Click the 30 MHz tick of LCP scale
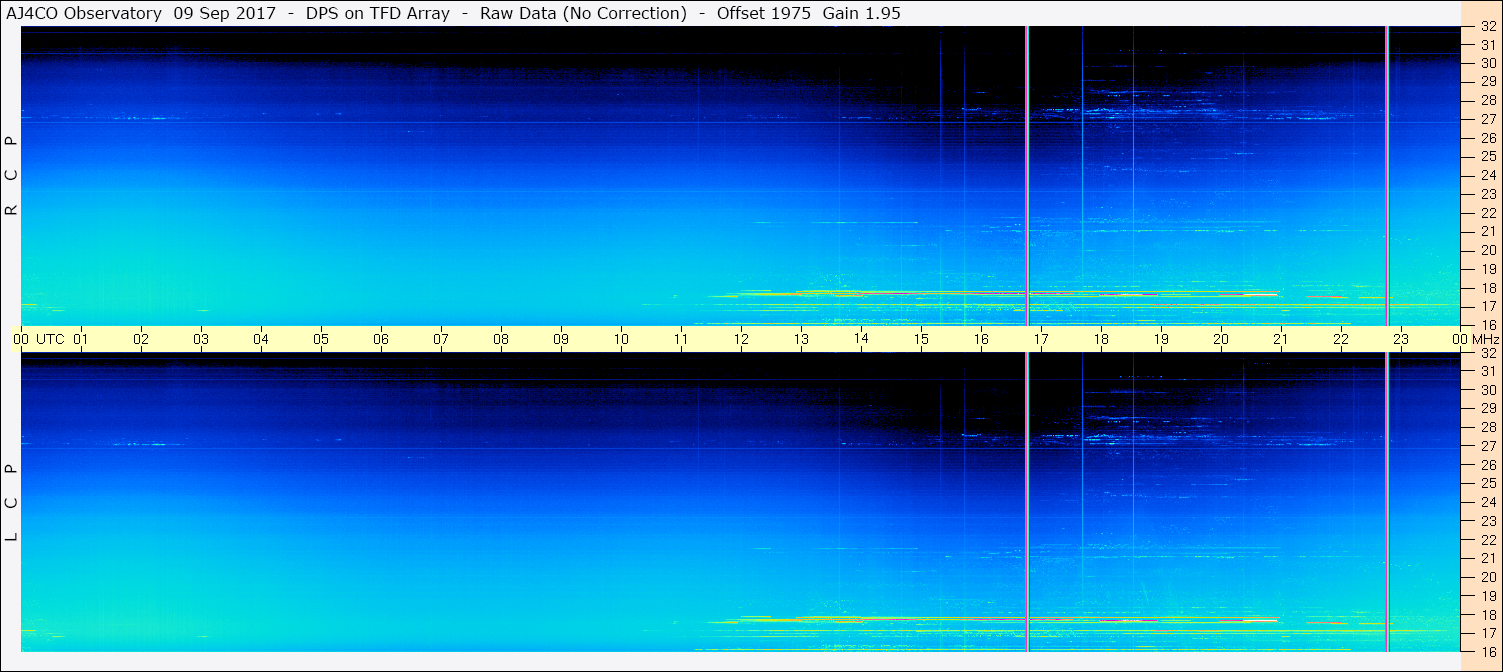The image size is (1503, 672). coord(1487,390)
